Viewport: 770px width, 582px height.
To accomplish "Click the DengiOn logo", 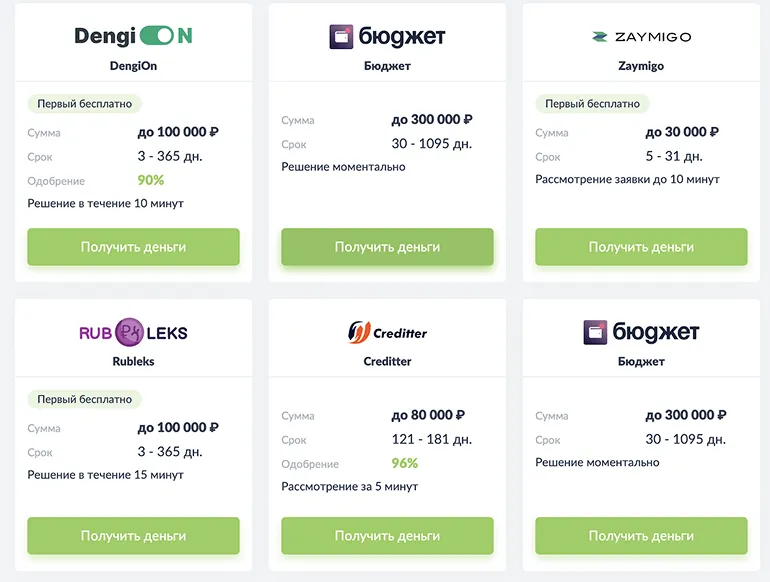I will 133,37.
